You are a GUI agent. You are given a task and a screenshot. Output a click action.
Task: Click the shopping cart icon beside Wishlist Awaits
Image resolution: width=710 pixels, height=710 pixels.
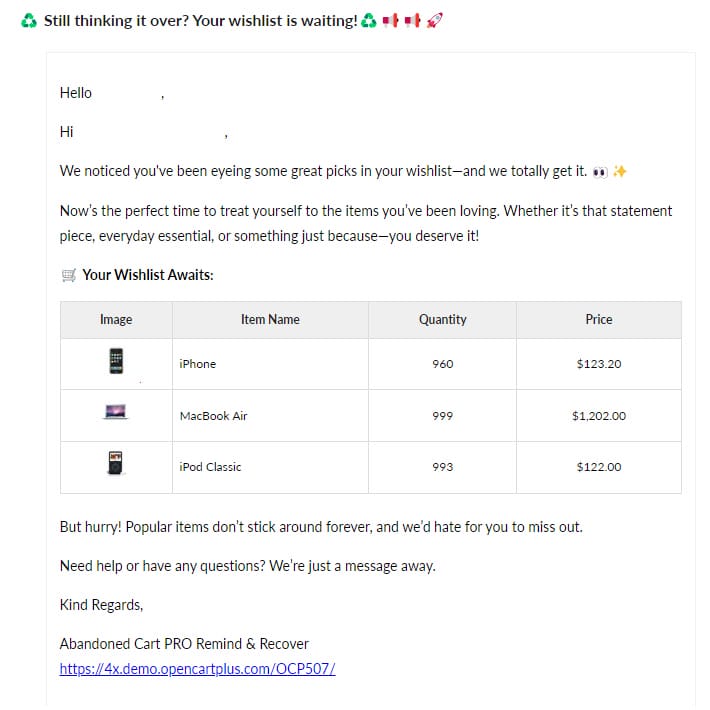[69, 275]
